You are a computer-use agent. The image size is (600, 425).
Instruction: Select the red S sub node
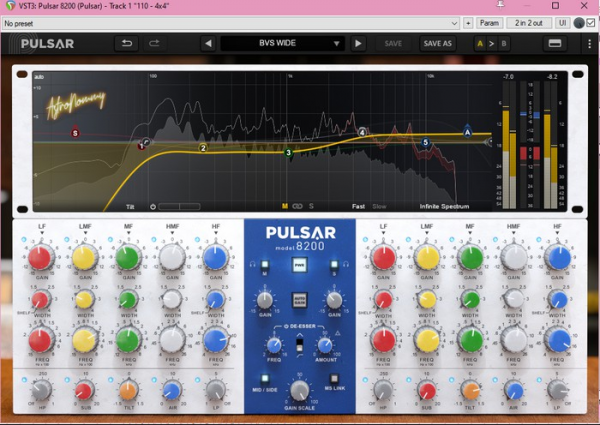click(x=75, y=133)
